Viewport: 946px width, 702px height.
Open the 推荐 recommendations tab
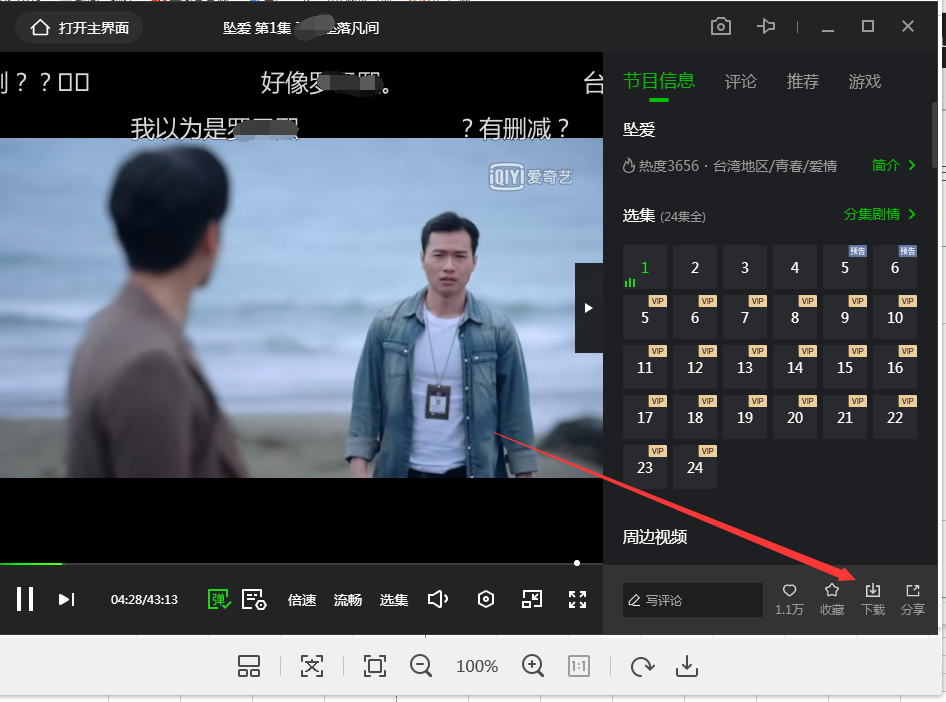tap(803, 82)
